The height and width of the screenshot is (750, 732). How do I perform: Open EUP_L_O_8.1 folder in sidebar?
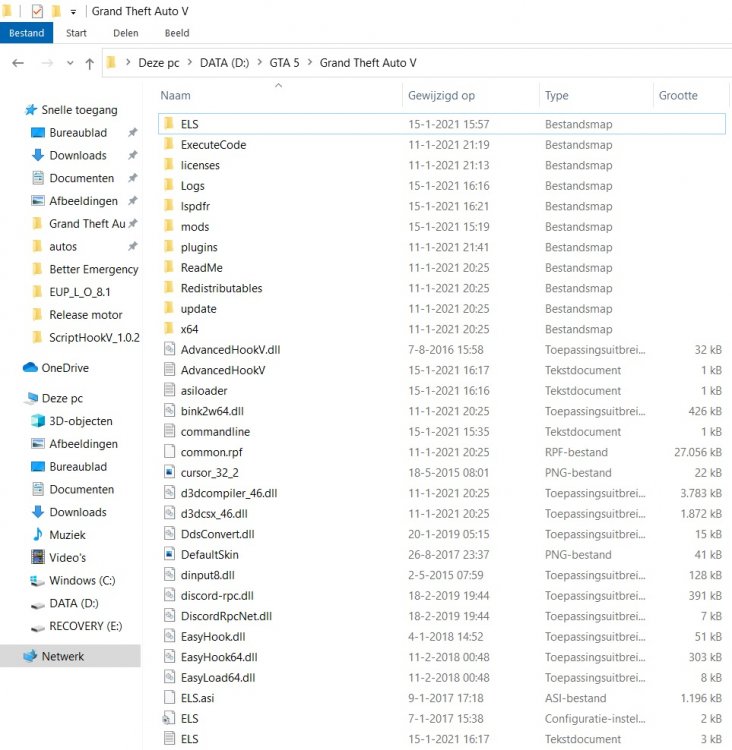(x=80, y=292)
